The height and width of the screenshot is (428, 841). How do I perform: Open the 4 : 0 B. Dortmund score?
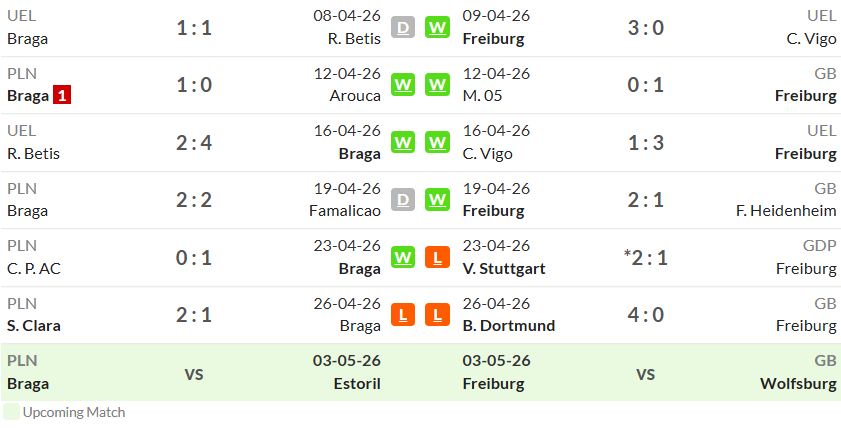click(646, 315)
